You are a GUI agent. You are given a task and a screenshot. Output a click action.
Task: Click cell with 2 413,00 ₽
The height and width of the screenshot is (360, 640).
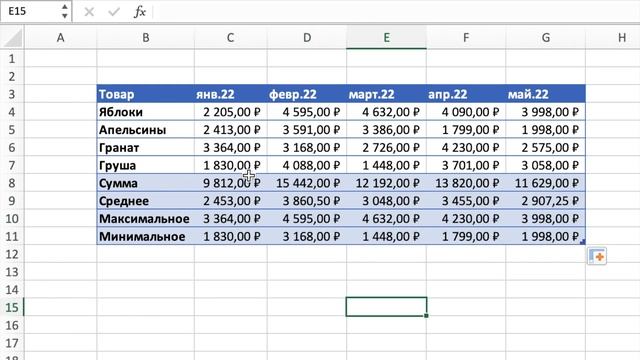pos(231,130)
